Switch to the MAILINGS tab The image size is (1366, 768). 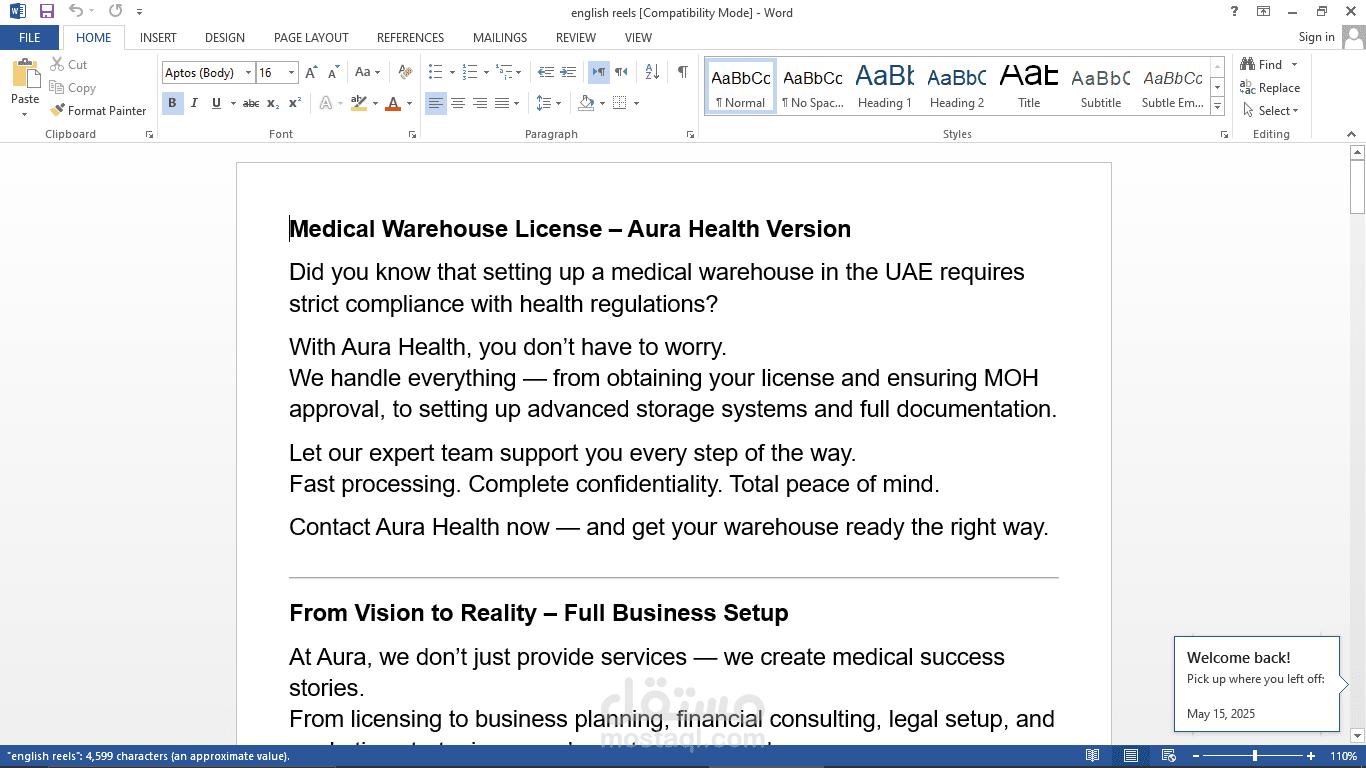[x=500, y=38]
